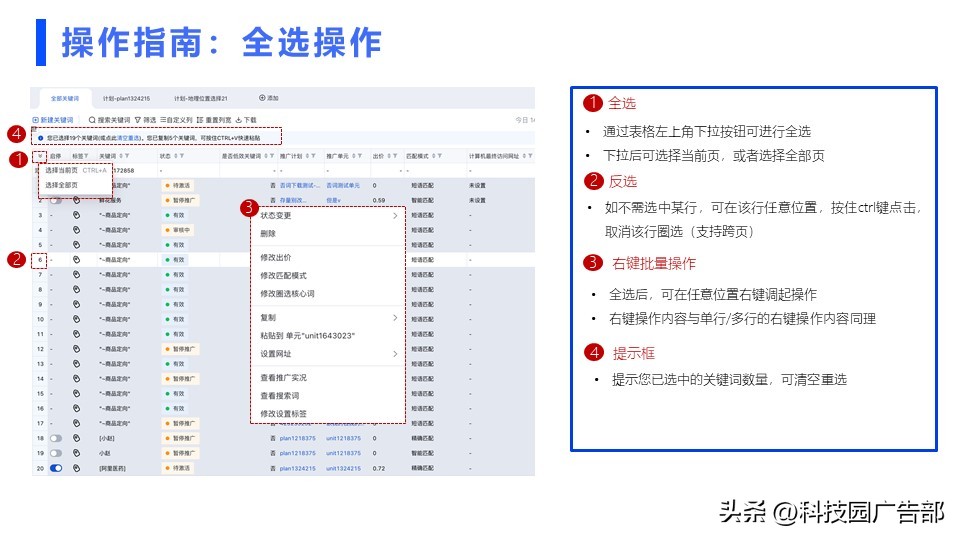Open plan1324215 link in row 20

pos(298,468)
